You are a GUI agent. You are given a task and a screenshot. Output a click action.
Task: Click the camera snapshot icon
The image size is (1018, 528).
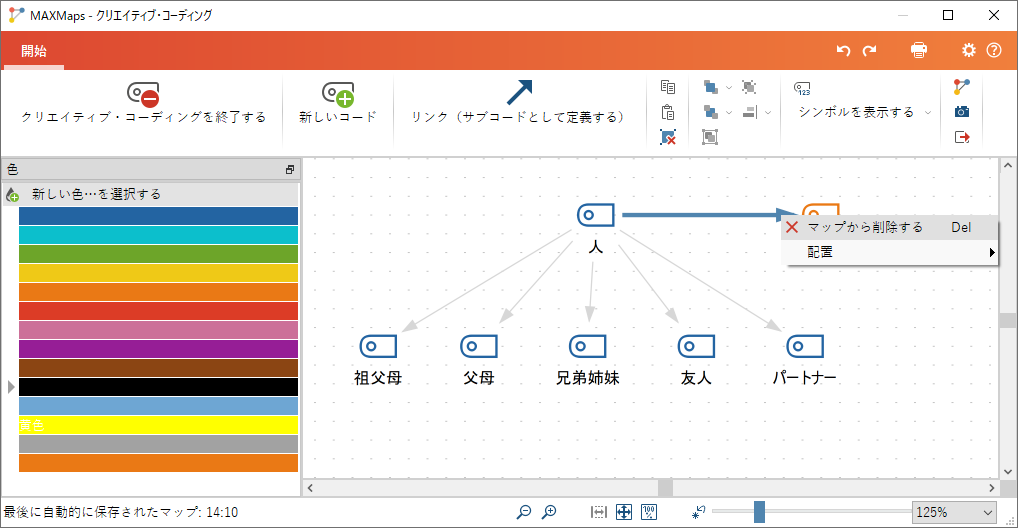[x=962, y=112]
